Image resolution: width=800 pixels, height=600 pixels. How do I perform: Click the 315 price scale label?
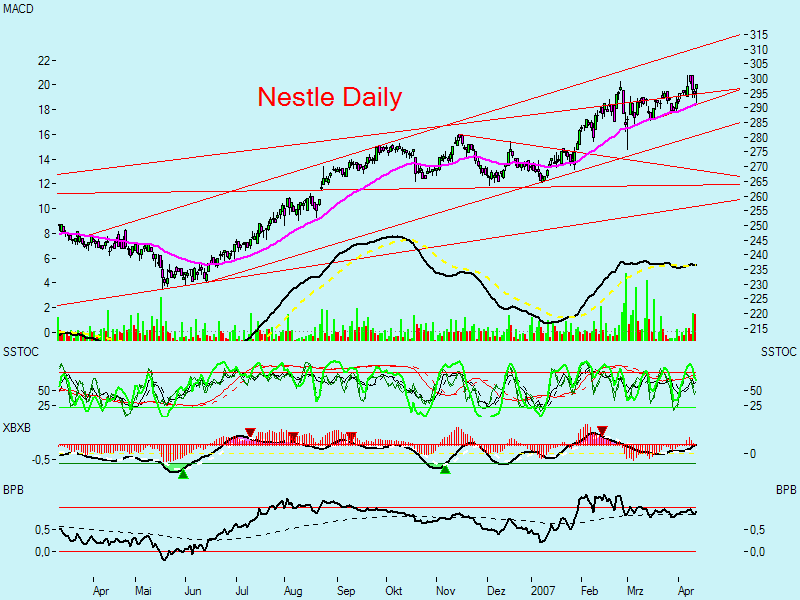pos(759,33)
